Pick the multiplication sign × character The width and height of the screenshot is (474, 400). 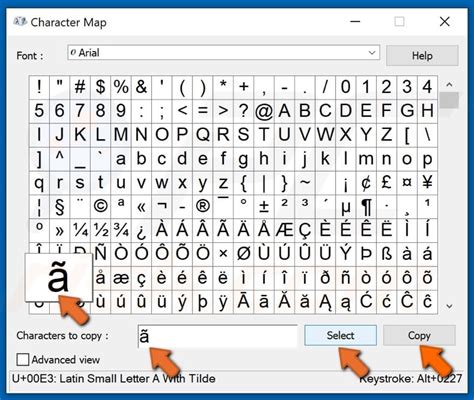(223, 255)
